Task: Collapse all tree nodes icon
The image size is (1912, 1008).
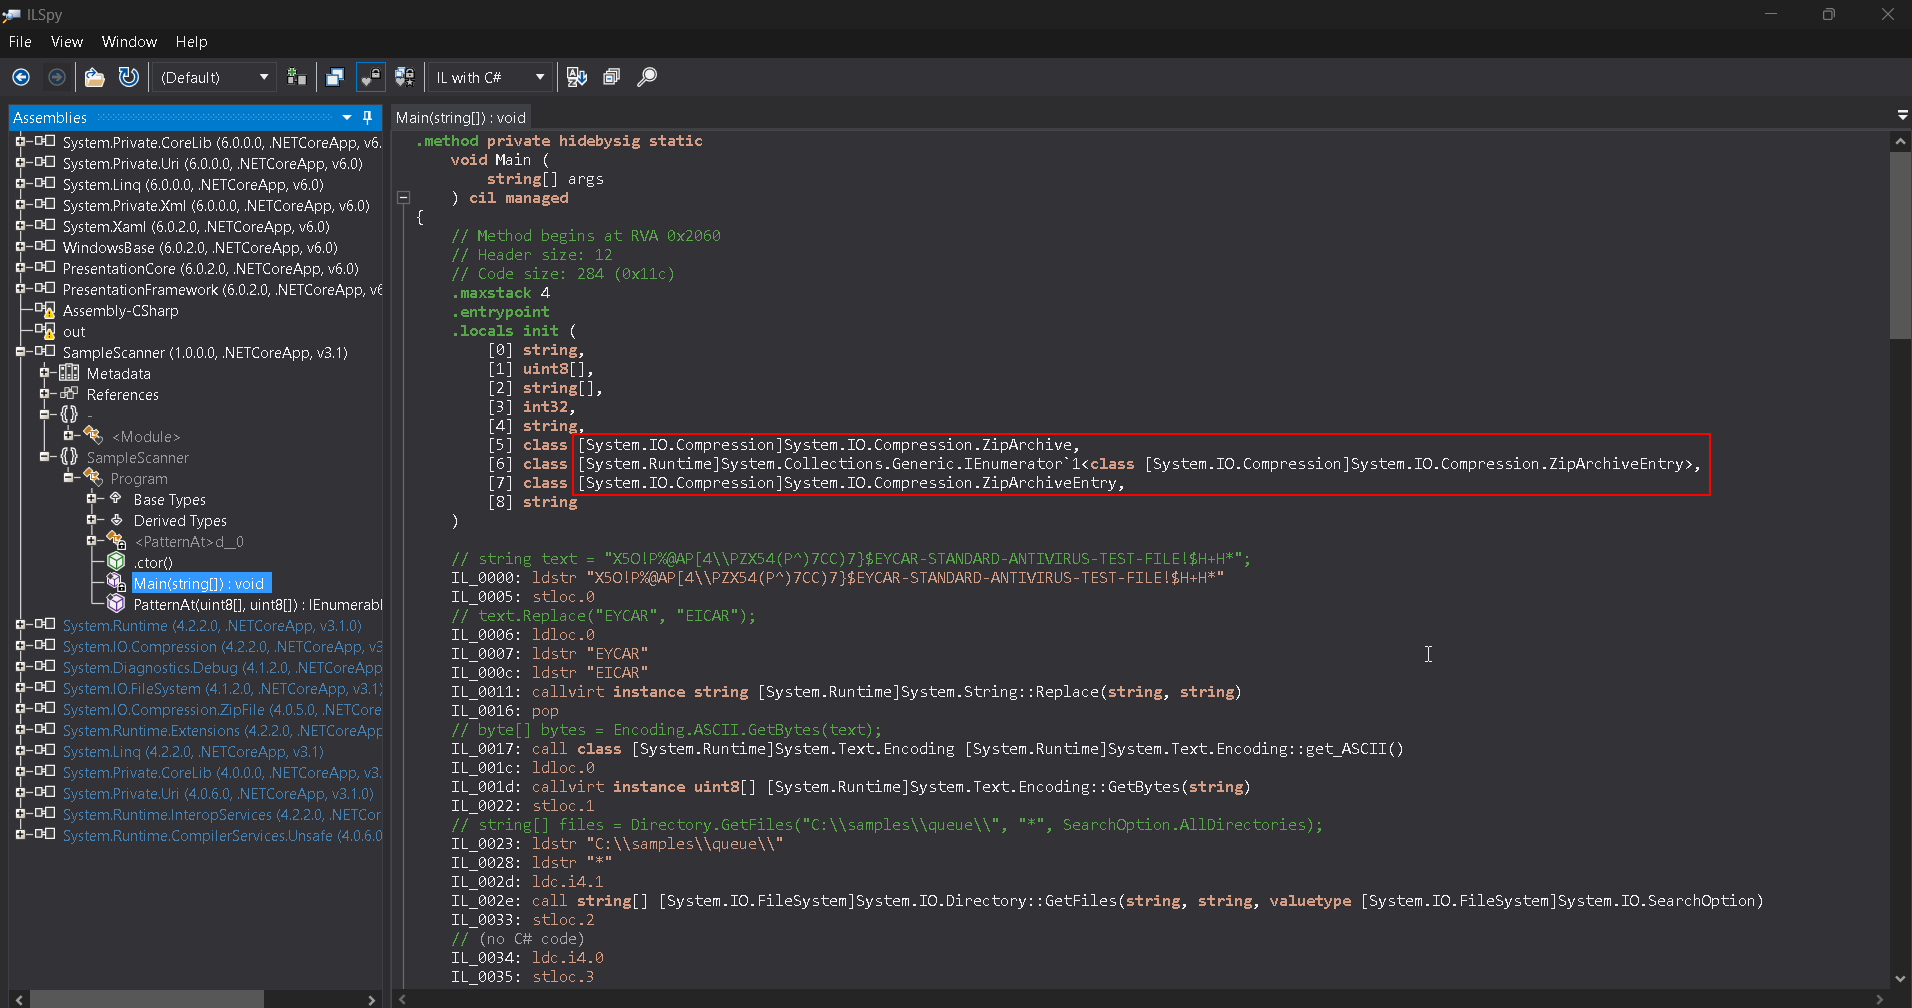Action: pyautogui.click(x=611, y=77)
